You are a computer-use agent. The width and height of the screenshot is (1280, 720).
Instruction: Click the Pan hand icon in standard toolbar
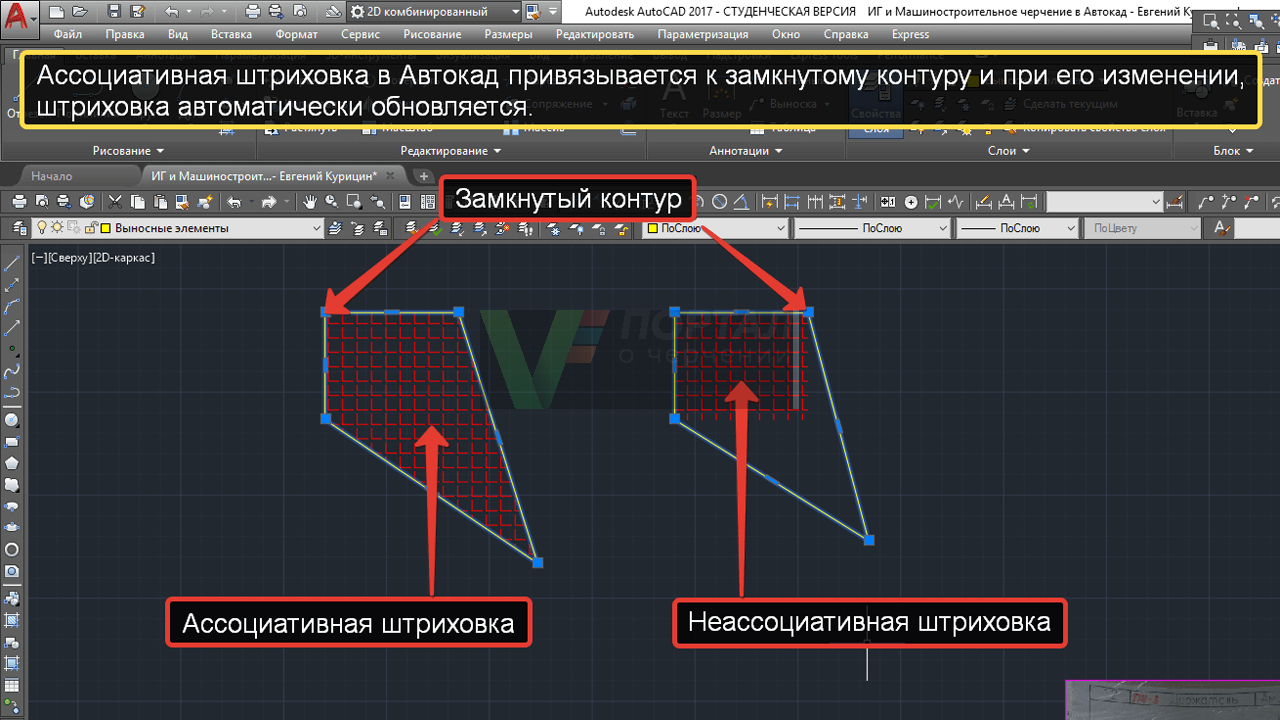click(x=310, y=202)
